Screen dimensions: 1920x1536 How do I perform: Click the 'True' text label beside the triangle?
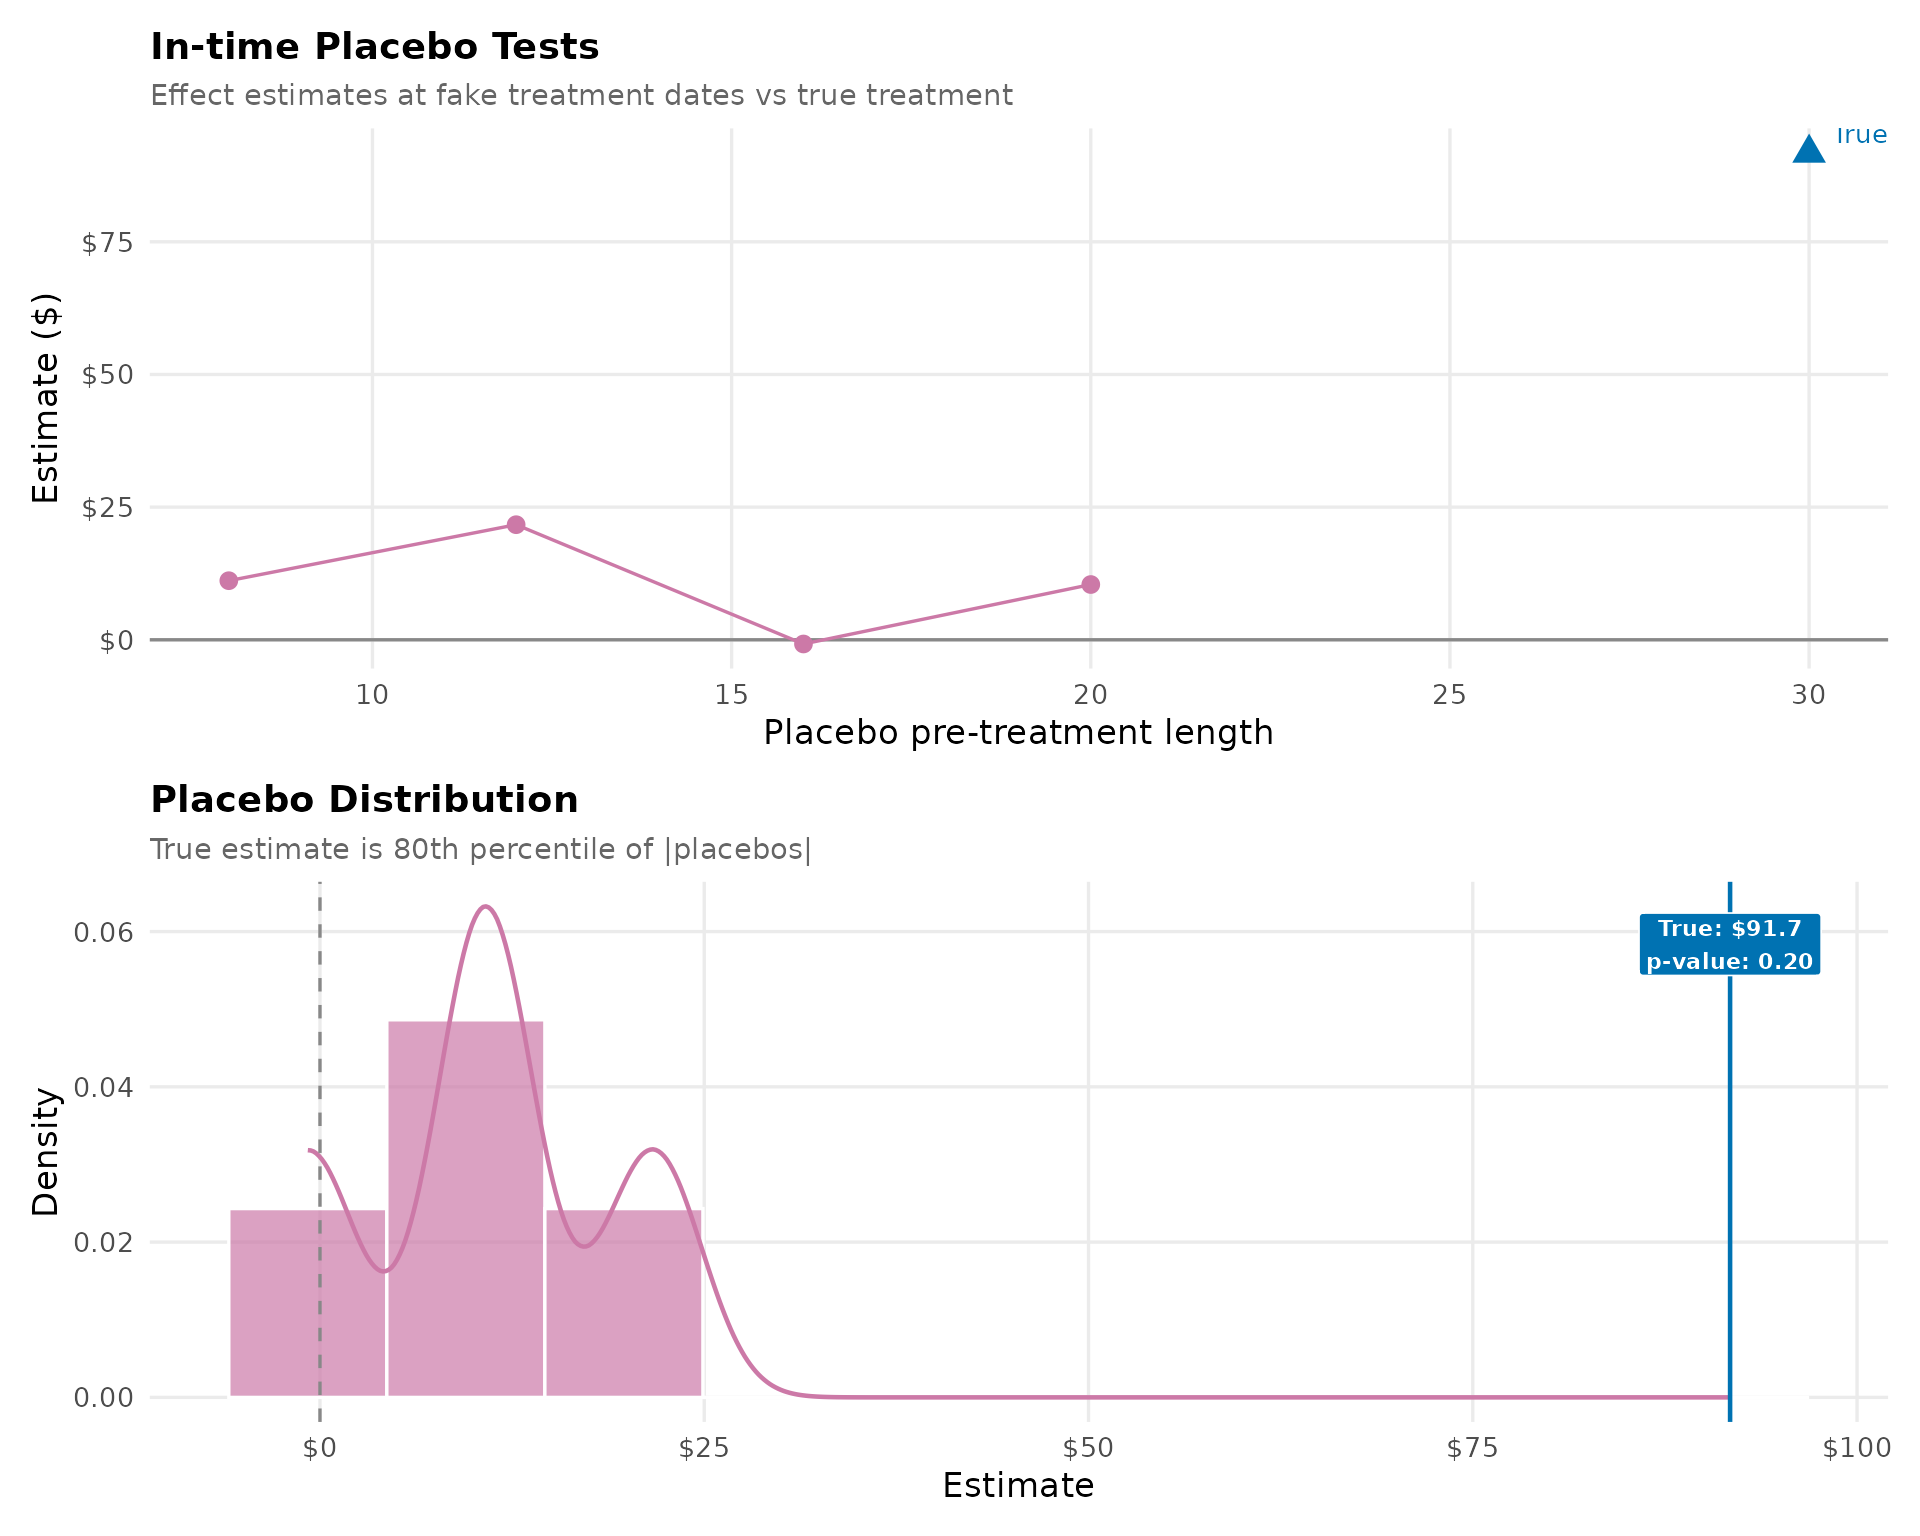pos(1861,135)
